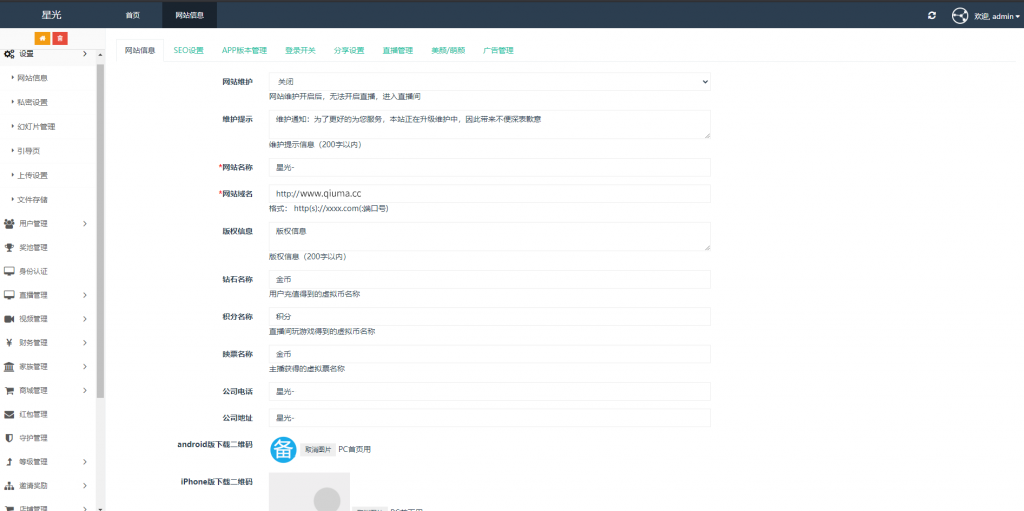Open 身份认证 in the sidebar
The width and height of the screenshot is (1024, 511).
point(33,271)
